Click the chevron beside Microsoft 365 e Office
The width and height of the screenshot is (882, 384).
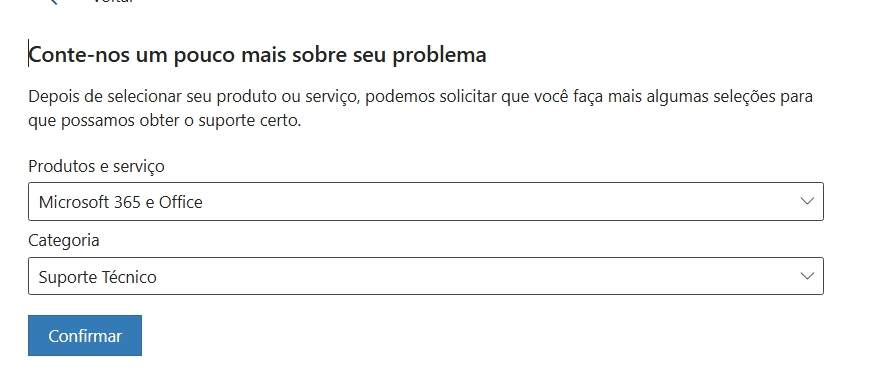click(807, 201)
